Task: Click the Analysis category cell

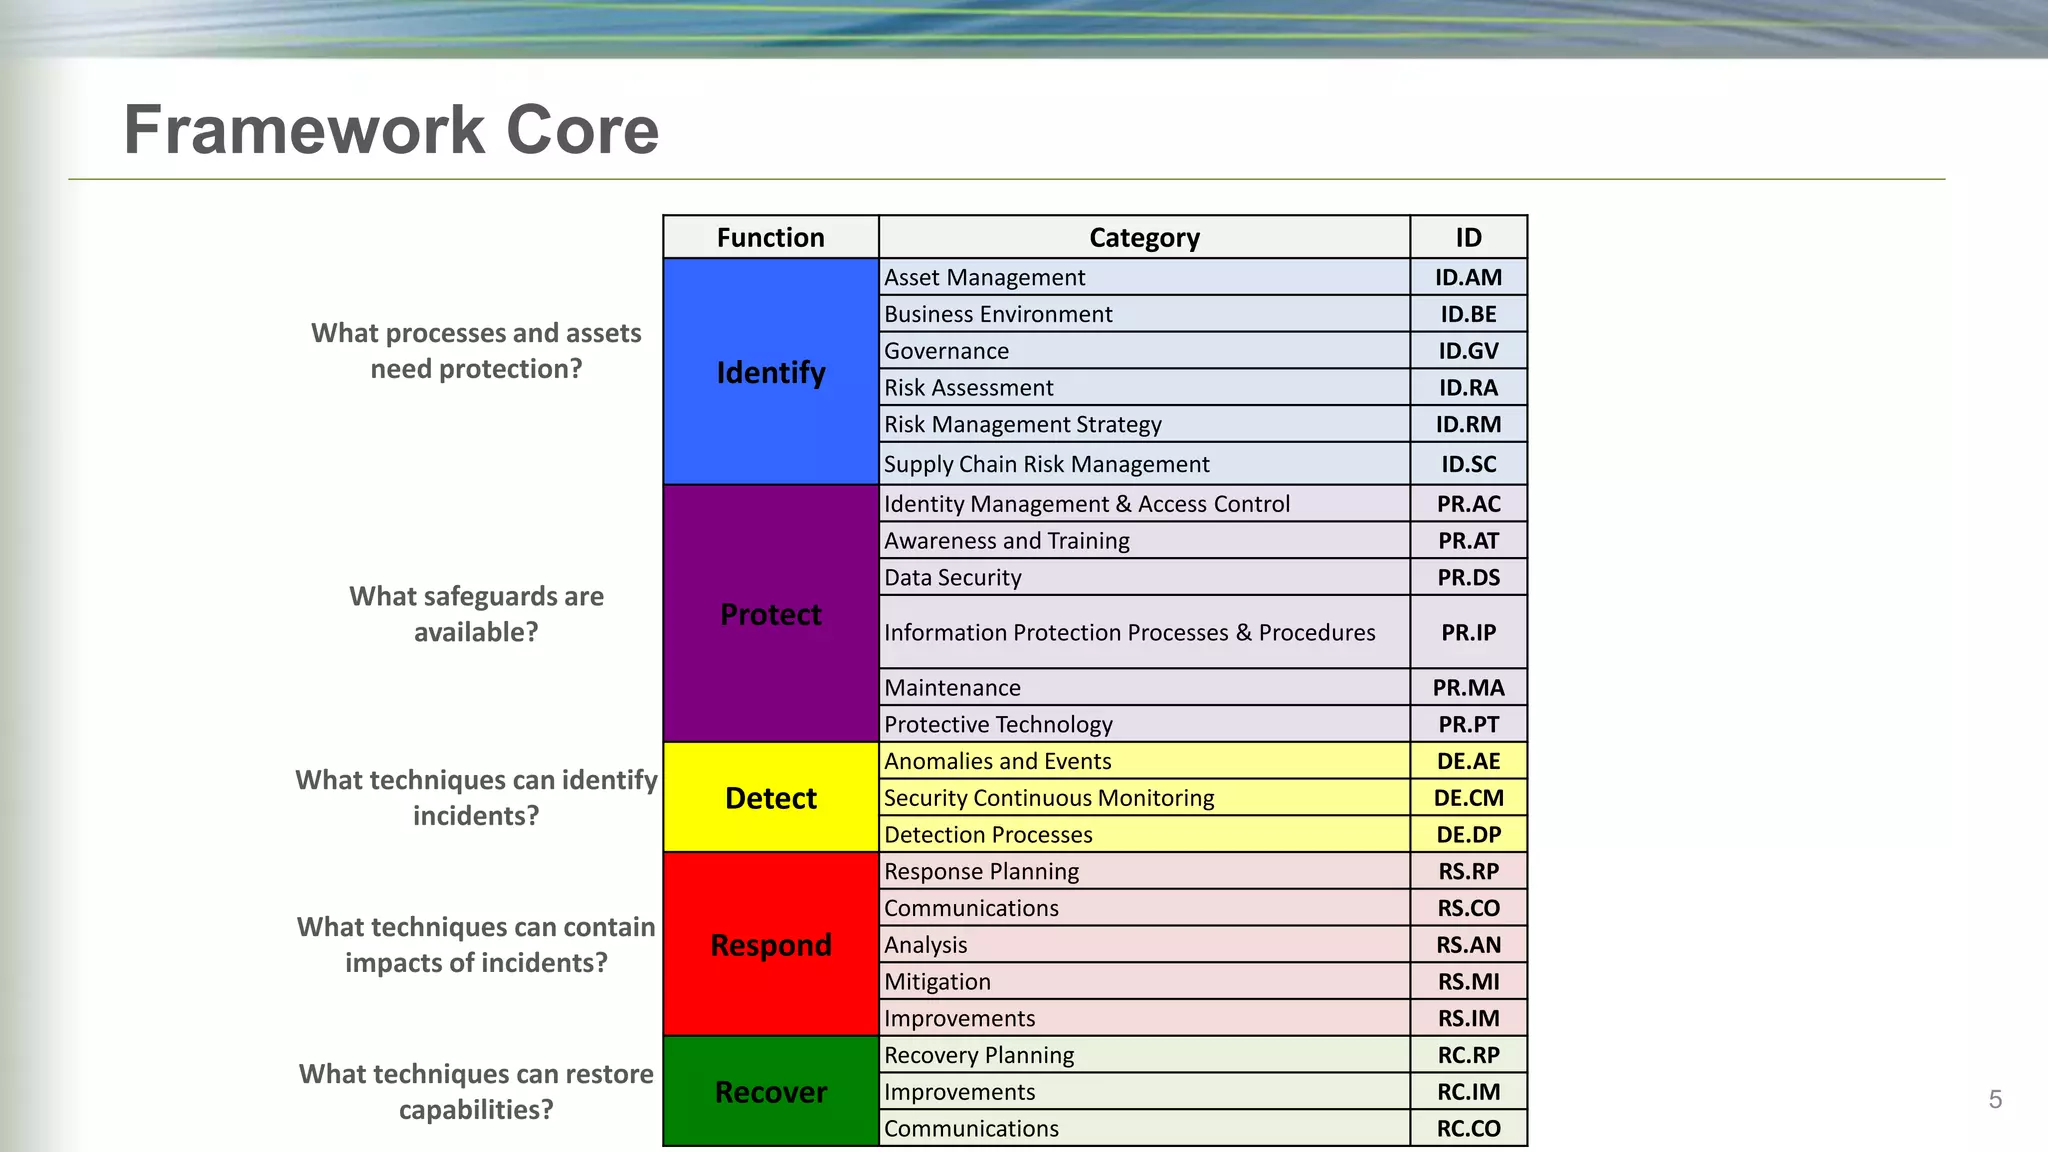Action: [x=1145, y=945]
